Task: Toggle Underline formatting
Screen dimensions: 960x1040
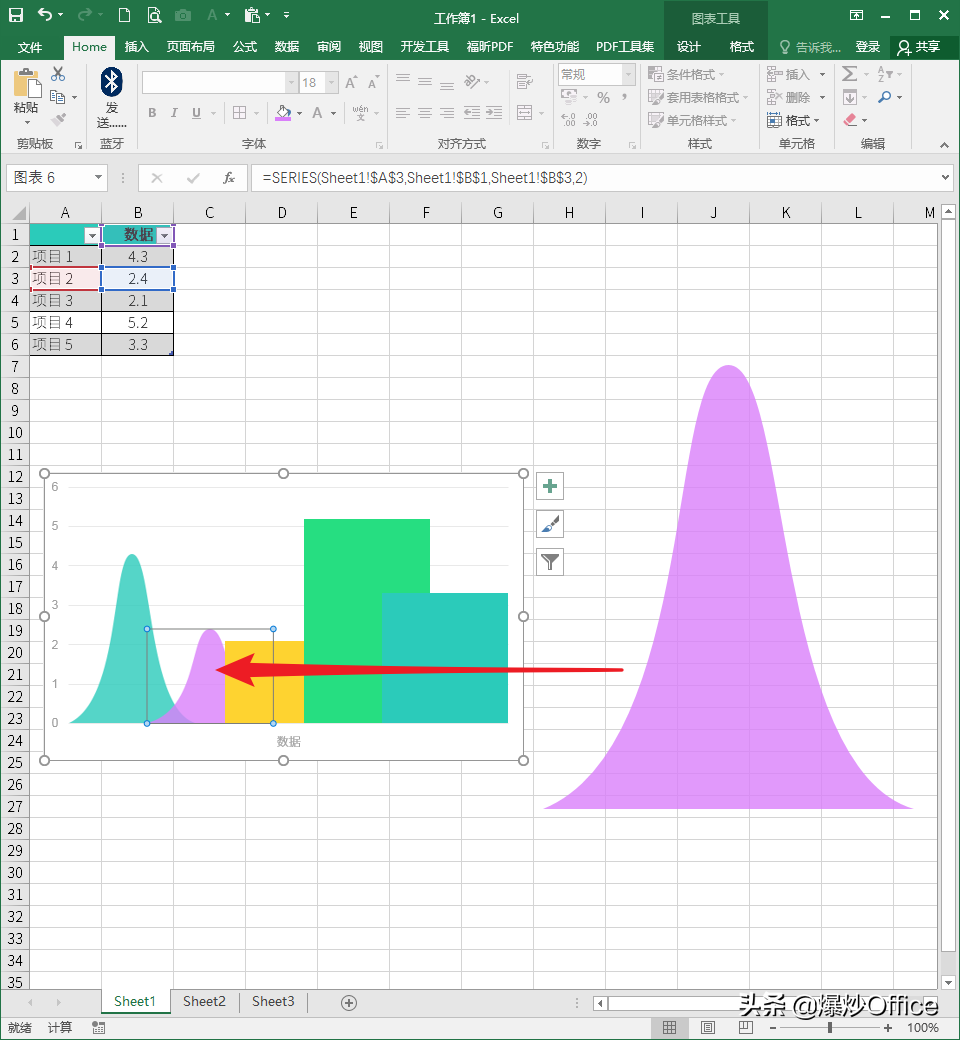Action: tap(196, 113)
